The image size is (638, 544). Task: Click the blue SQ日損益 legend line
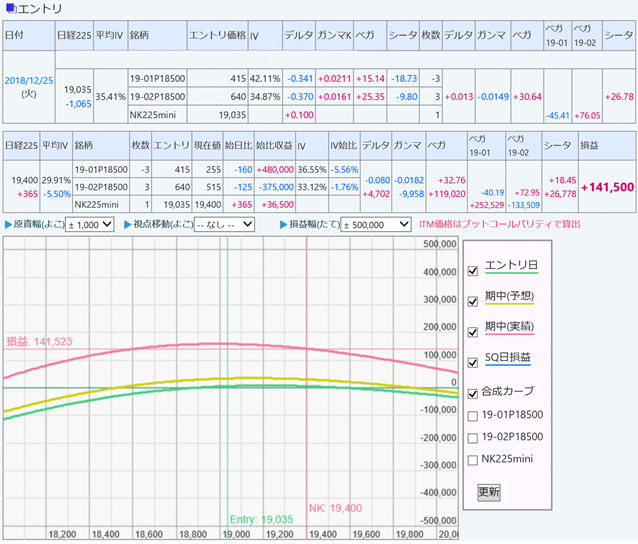508,365
